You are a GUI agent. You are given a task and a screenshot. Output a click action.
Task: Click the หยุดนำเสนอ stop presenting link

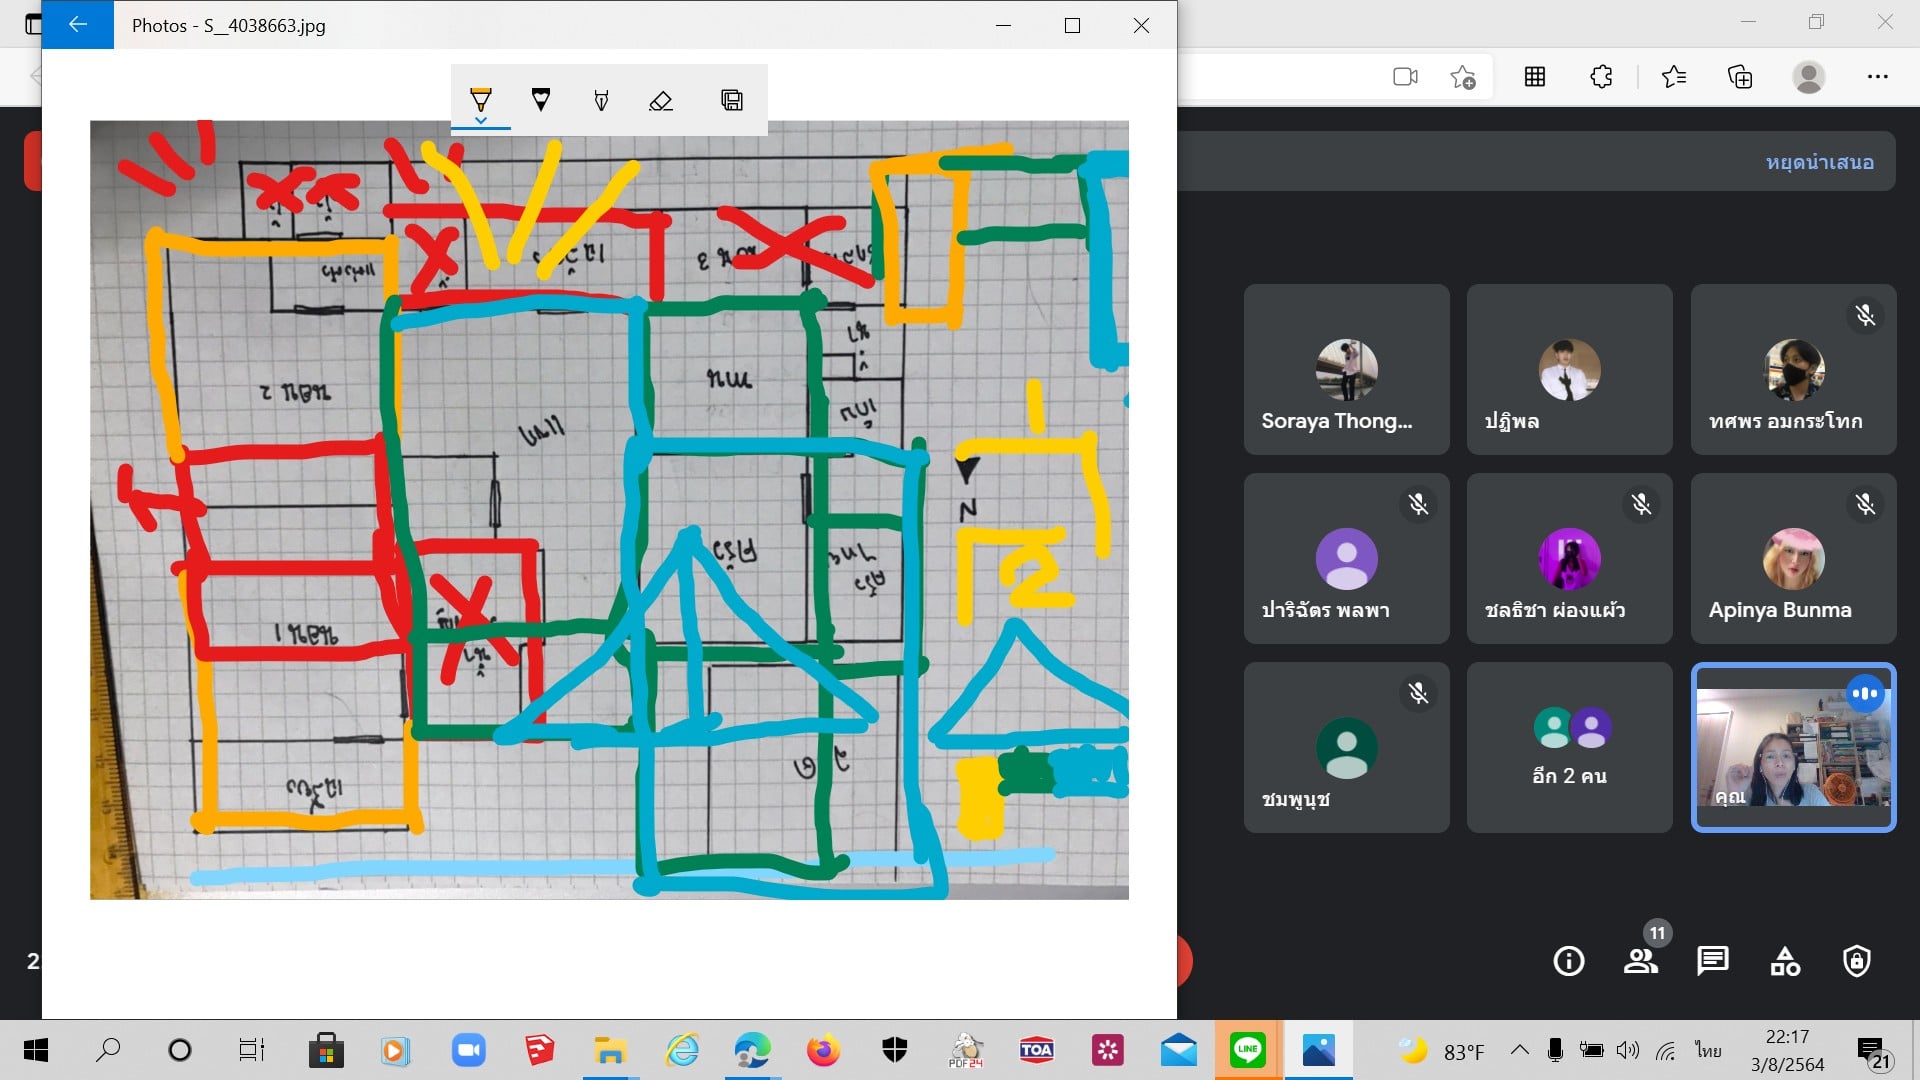click(x=1819, y=162)
